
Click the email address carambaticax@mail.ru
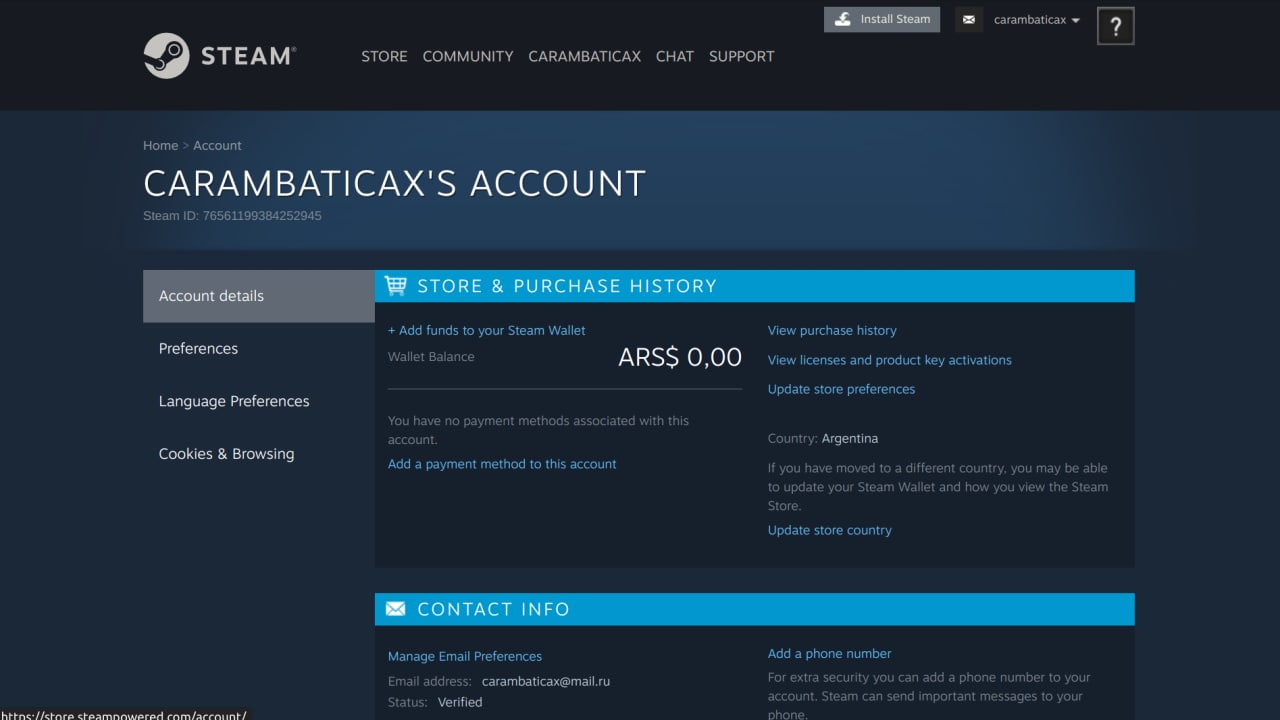tap(546, 681)
